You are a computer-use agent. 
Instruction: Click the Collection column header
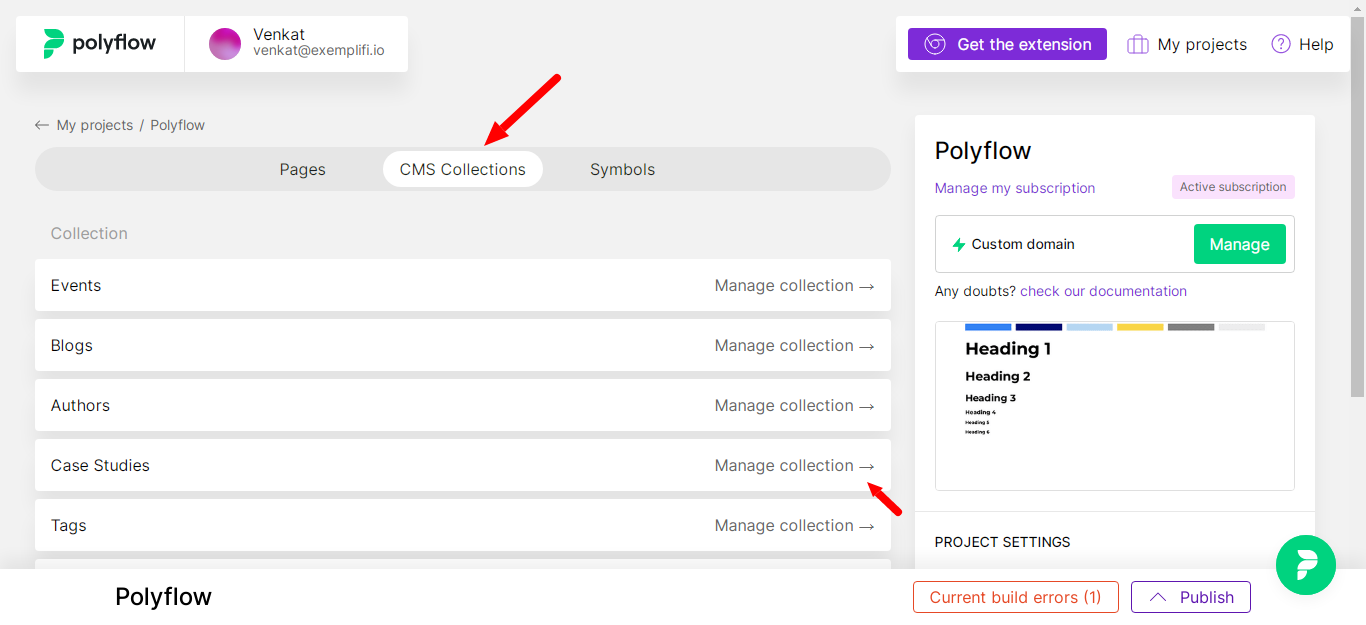tap(89, 233)
